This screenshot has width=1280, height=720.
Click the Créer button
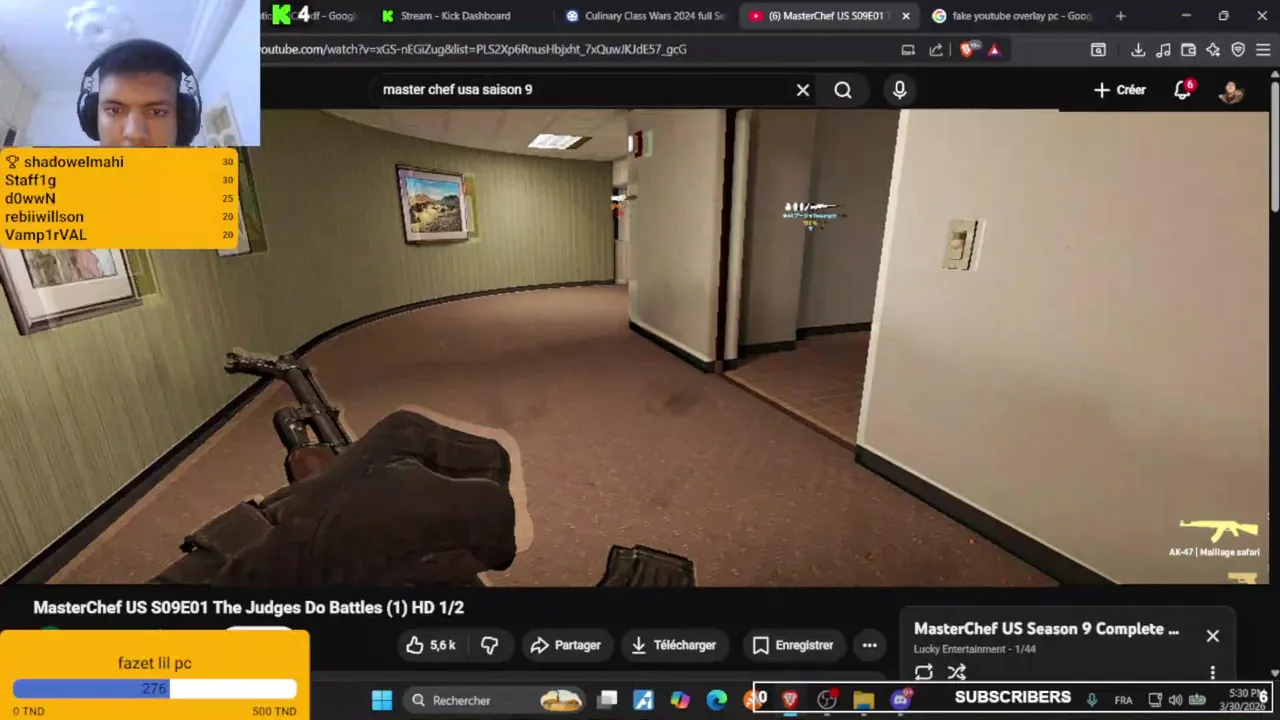(x=1120, y=90)
